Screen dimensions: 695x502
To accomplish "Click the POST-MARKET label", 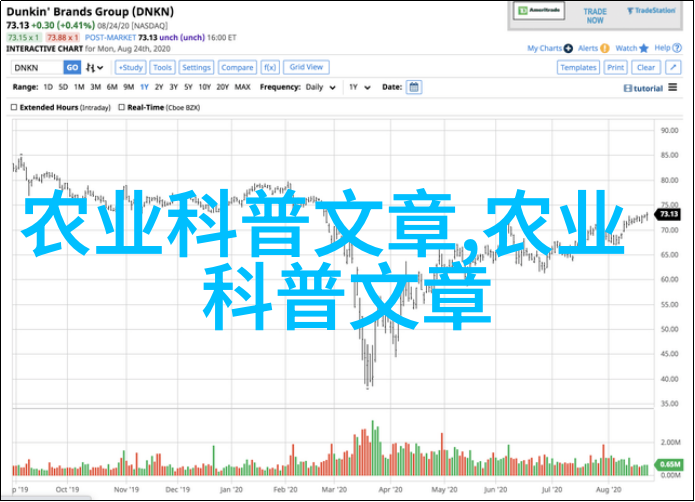I will pyautogui.click(x=110, y=38).
